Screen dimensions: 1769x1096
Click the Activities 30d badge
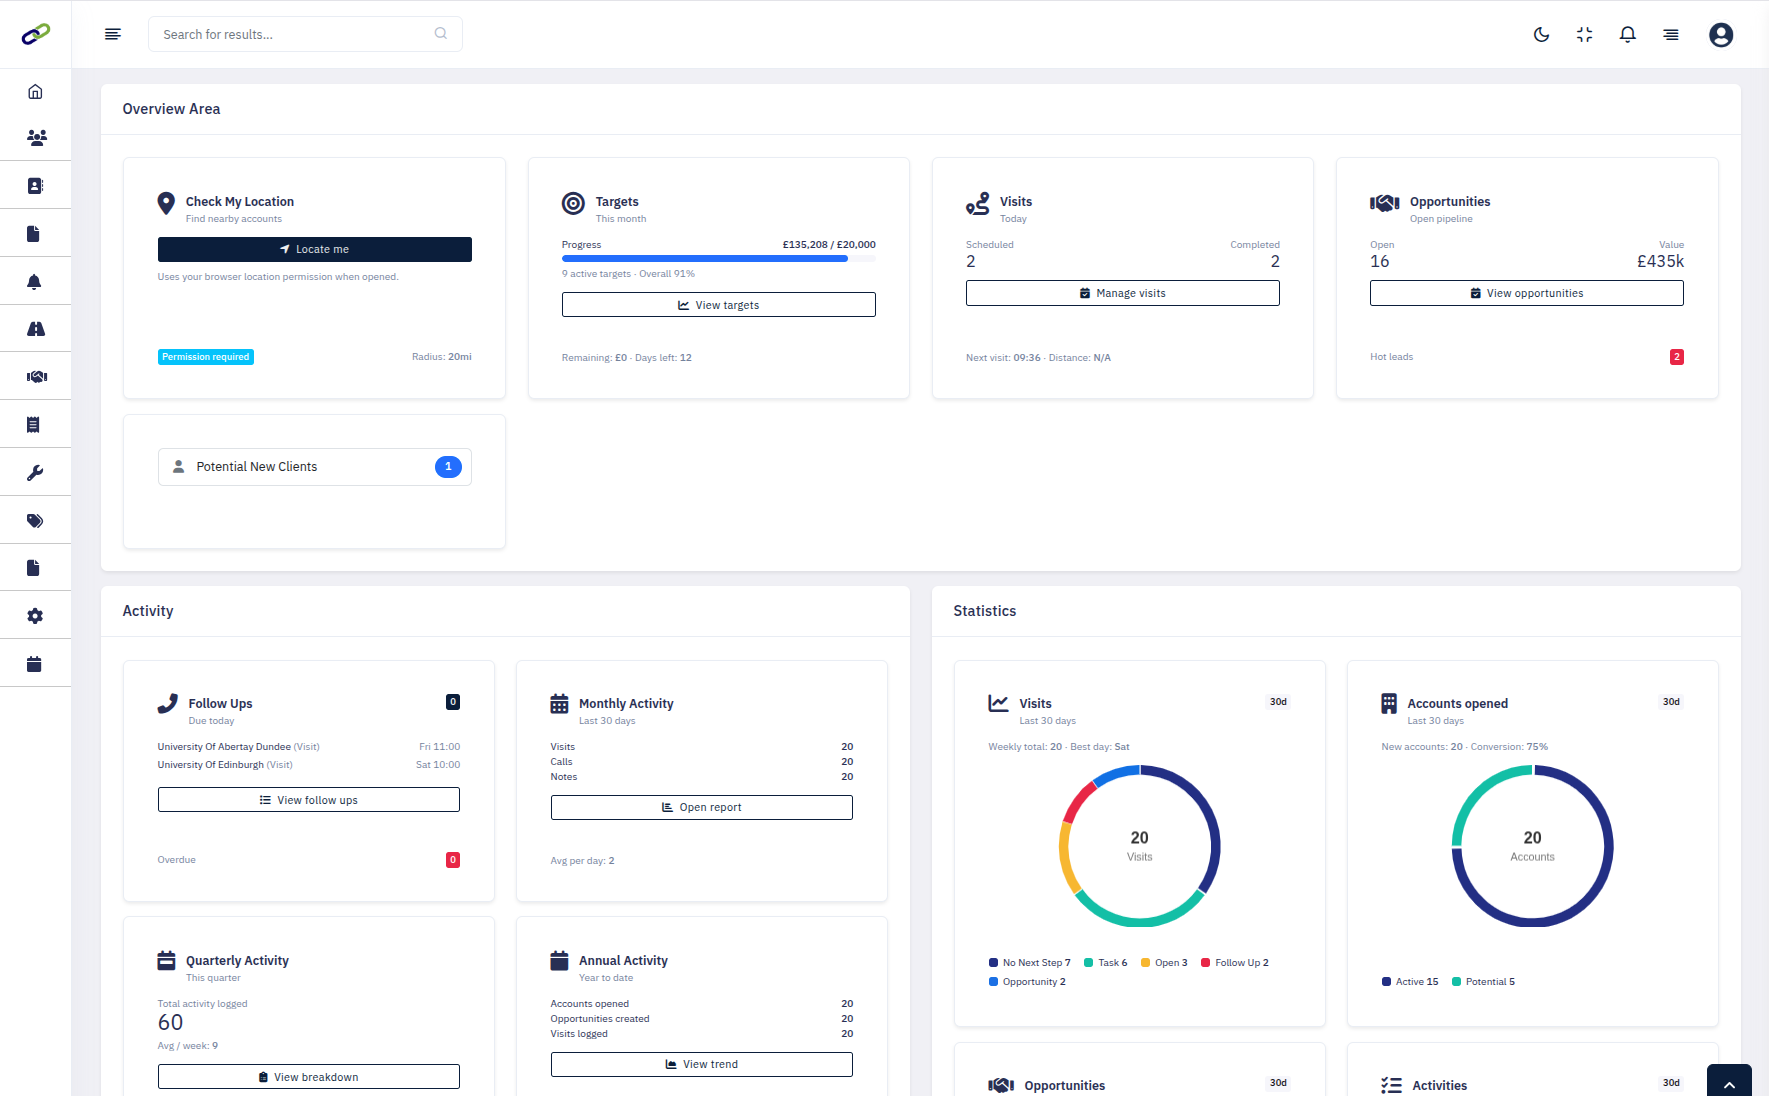pyautogui.click(x=1671, y=1083)
